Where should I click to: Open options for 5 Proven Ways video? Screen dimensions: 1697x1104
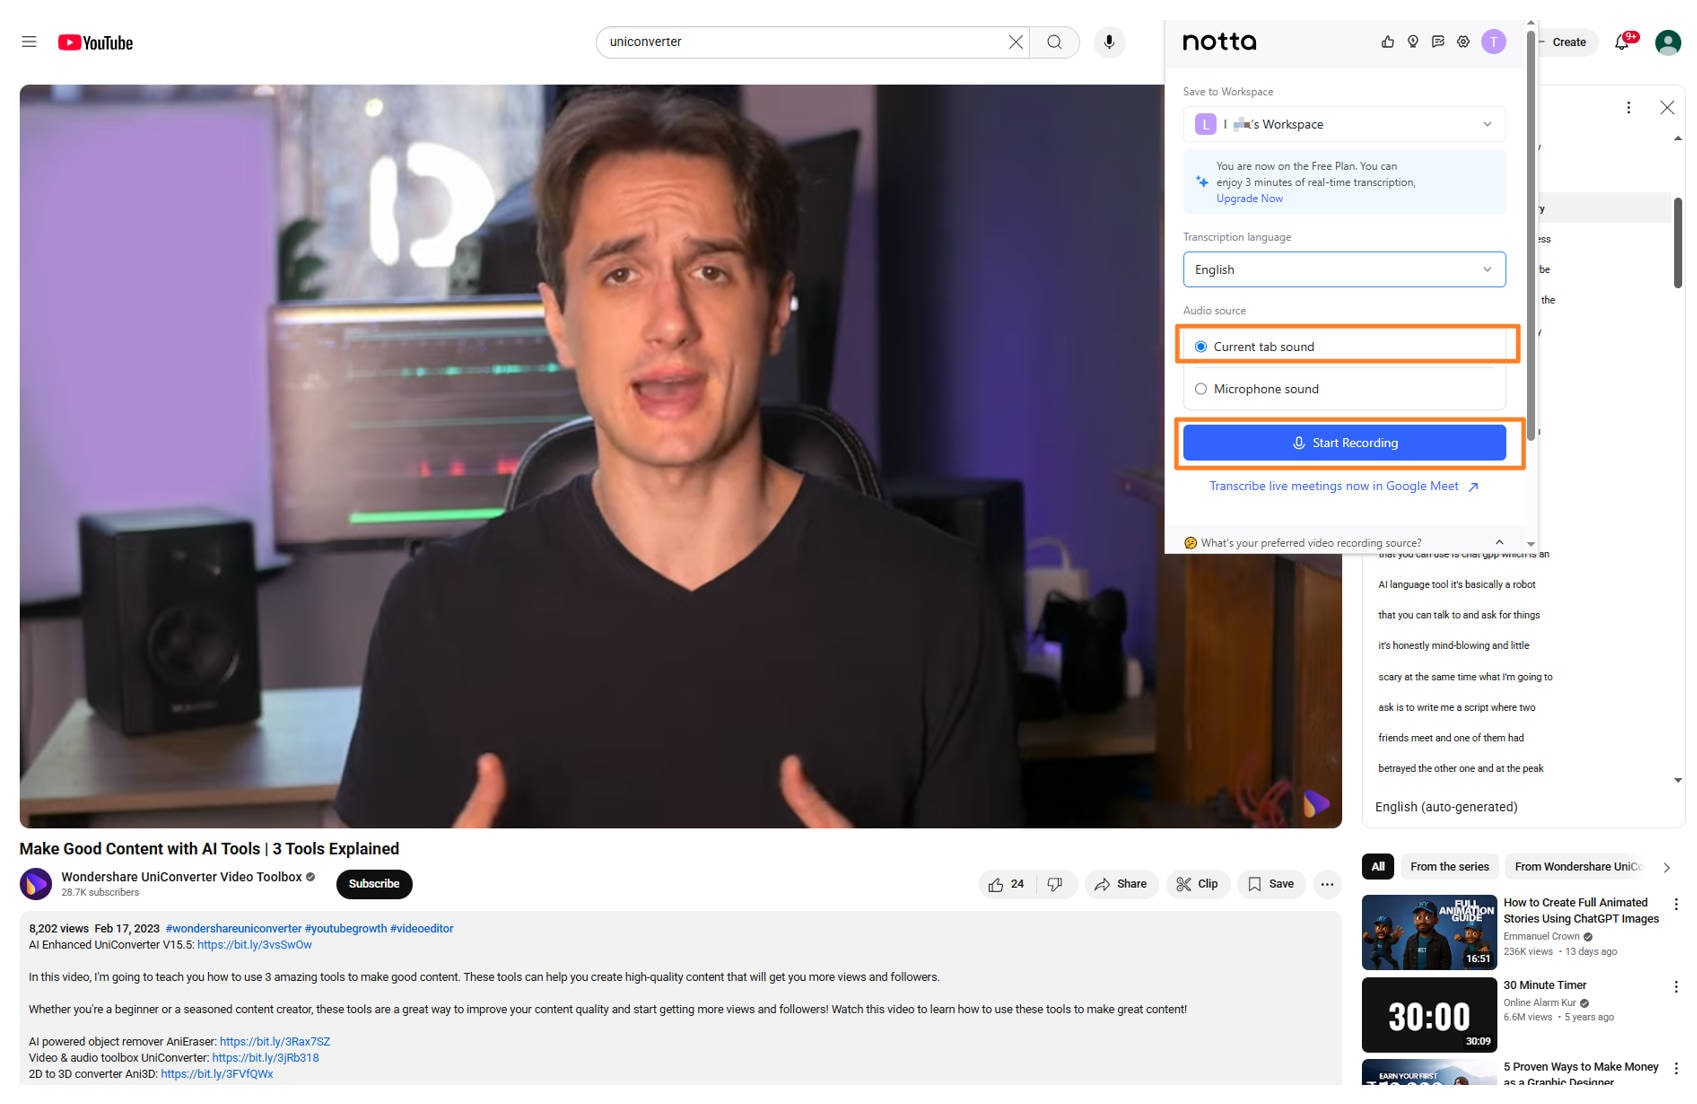(1676, 1069)
